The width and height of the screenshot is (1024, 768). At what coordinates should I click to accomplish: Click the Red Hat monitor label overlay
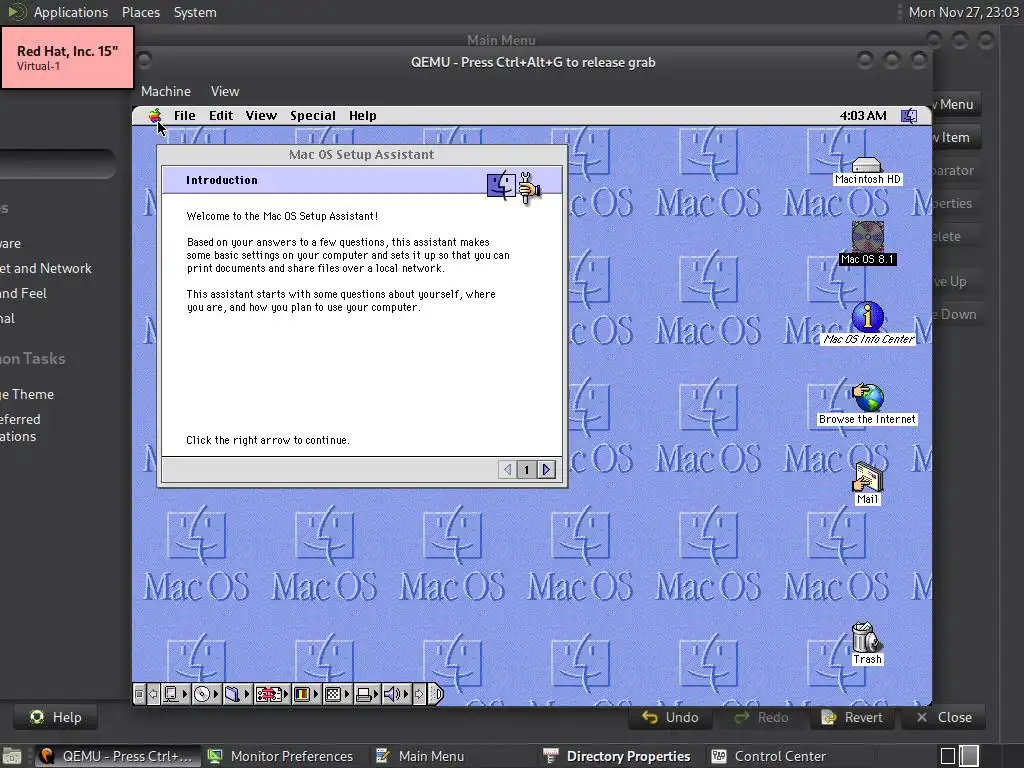(x=67, y=57)
